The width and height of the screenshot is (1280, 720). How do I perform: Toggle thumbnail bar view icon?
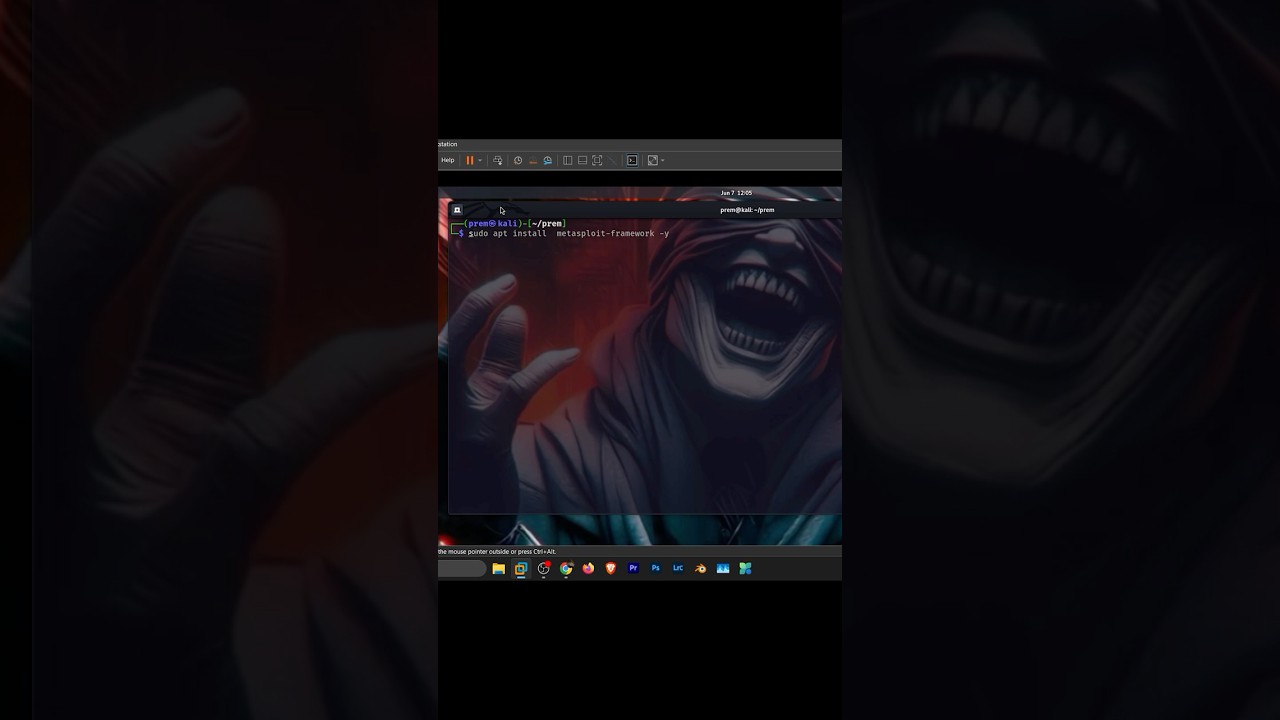pos(582,160)
